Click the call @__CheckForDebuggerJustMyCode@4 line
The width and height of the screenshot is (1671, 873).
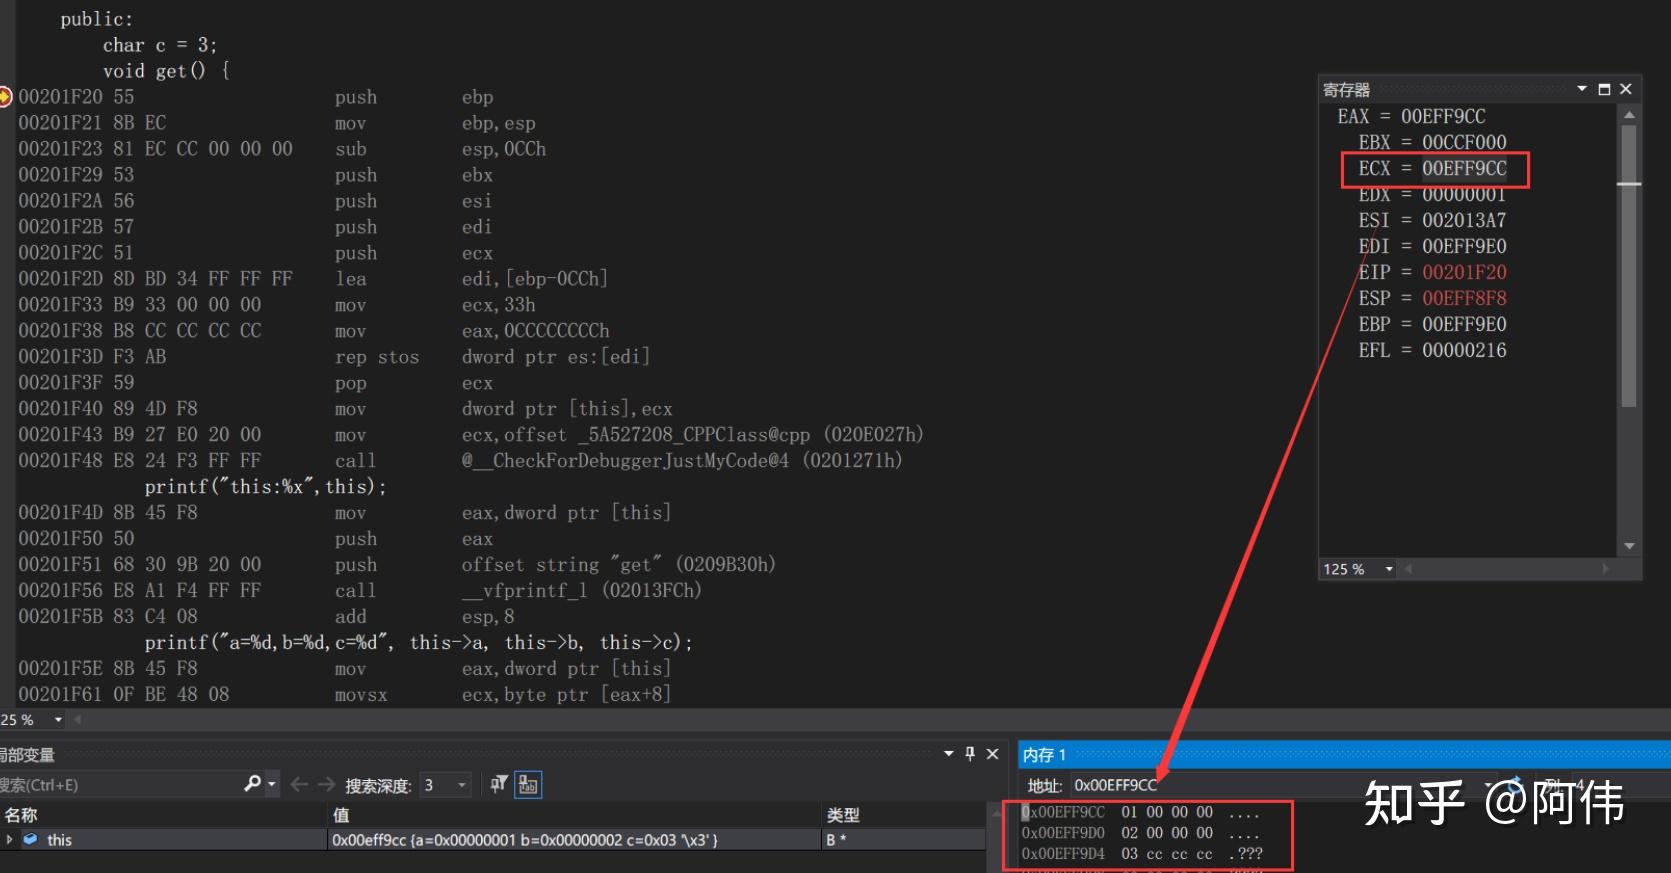point(460,461)
